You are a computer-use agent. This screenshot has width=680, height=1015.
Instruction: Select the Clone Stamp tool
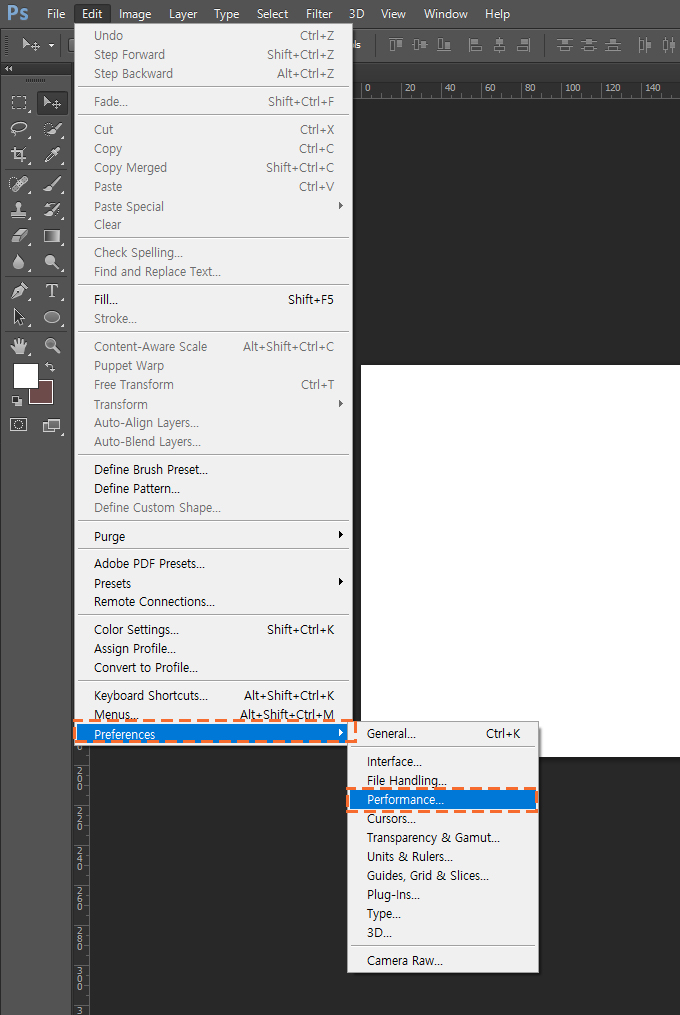pos(19,210)
